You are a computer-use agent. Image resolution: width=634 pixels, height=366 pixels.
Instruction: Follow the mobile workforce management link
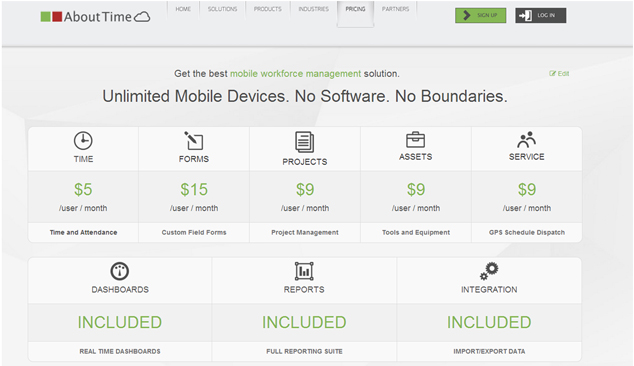point(296,74)
